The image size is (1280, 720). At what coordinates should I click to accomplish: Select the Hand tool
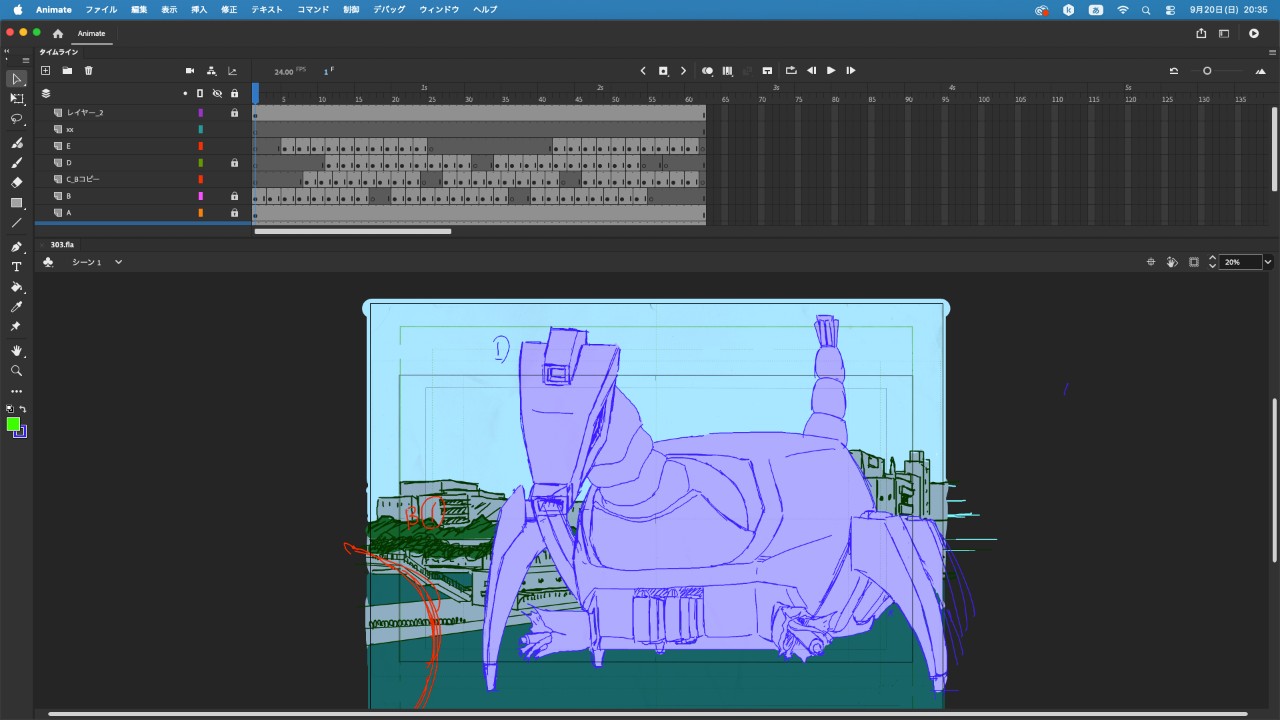tap(17, 351)
